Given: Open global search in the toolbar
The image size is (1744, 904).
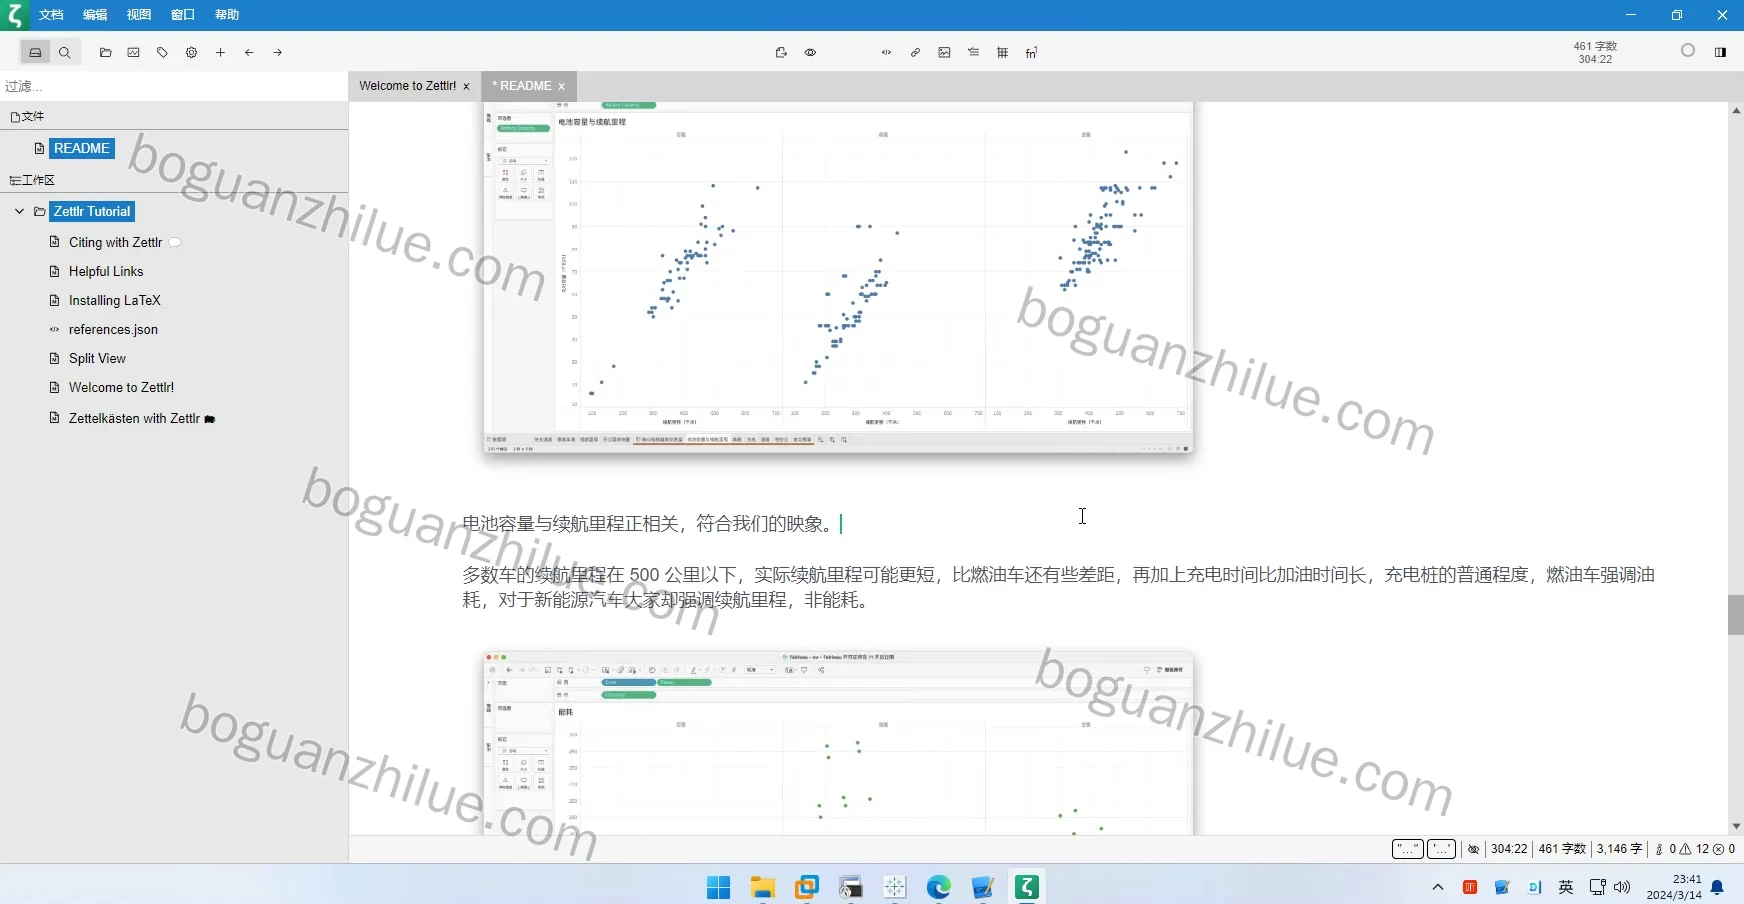Looking at the screenshot, I should (x=65, y=52).
